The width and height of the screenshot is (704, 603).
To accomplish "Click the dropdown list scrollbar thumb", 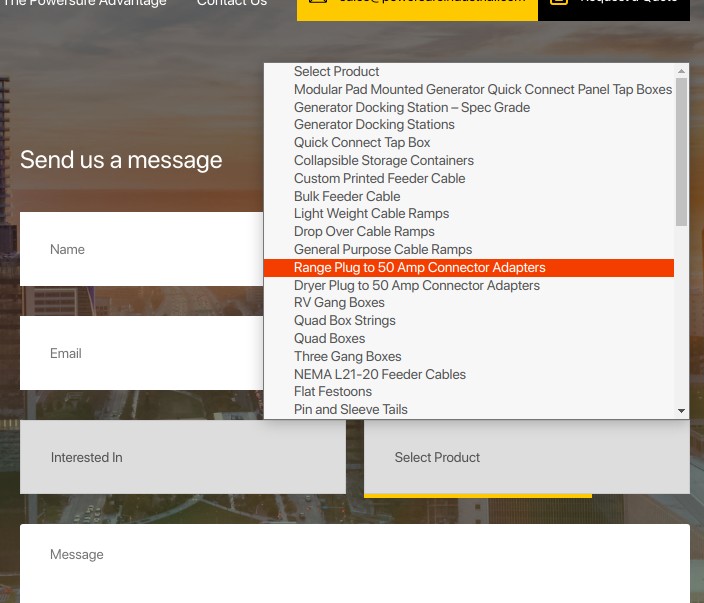I will point(681,150).
